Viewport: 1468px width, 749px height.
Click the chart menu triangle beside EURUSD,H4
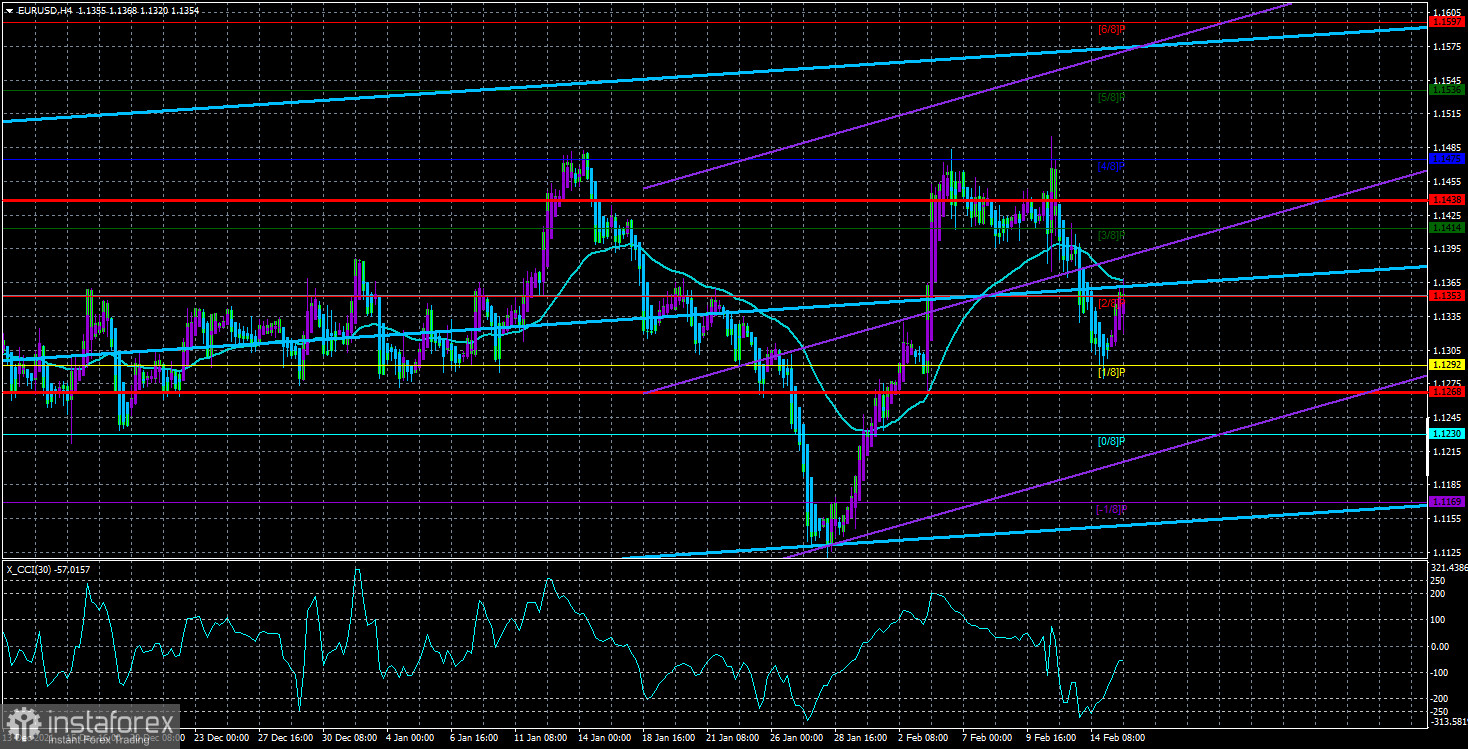pos(9,10)
